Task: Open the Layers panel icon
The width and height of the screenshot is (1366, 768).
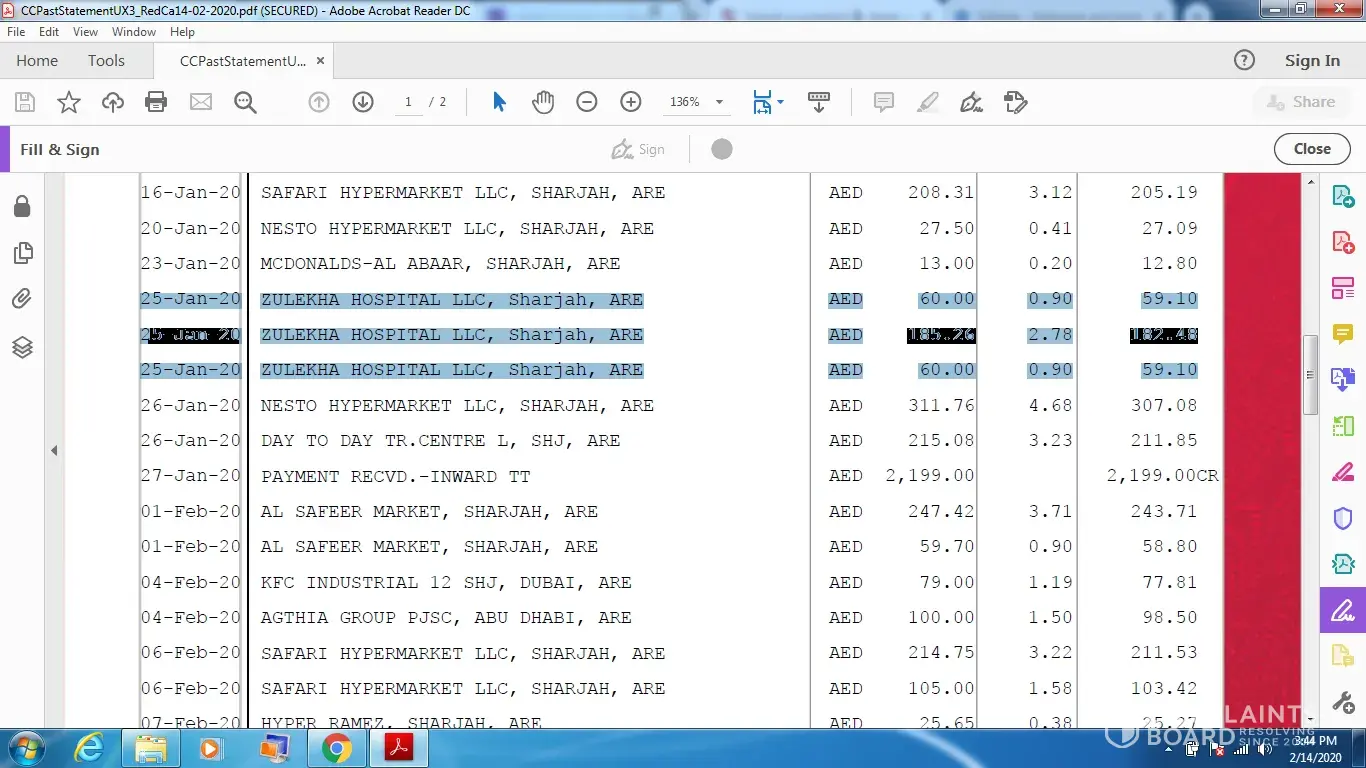Action: click(22, 347)
